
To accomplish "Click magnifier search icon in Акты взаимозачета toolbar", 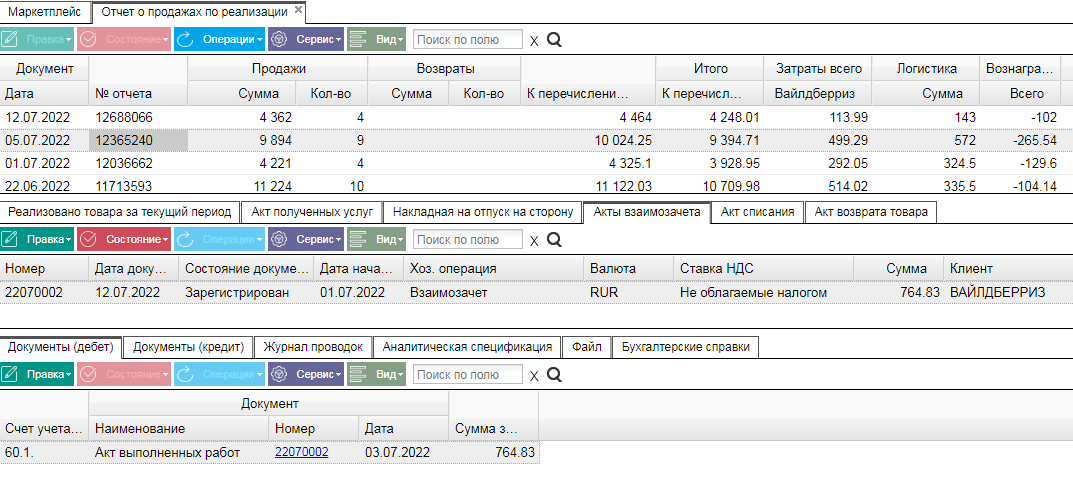I will click(x=554, y=240).
